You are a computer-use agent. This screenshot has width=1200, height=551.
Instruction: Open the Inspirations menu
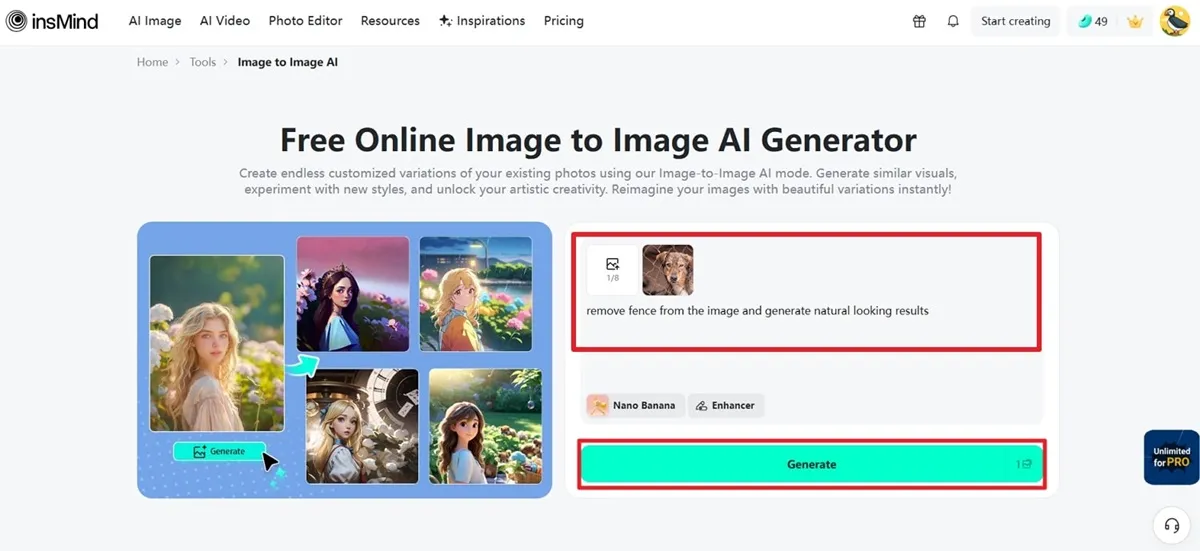[x=482, y=21]
